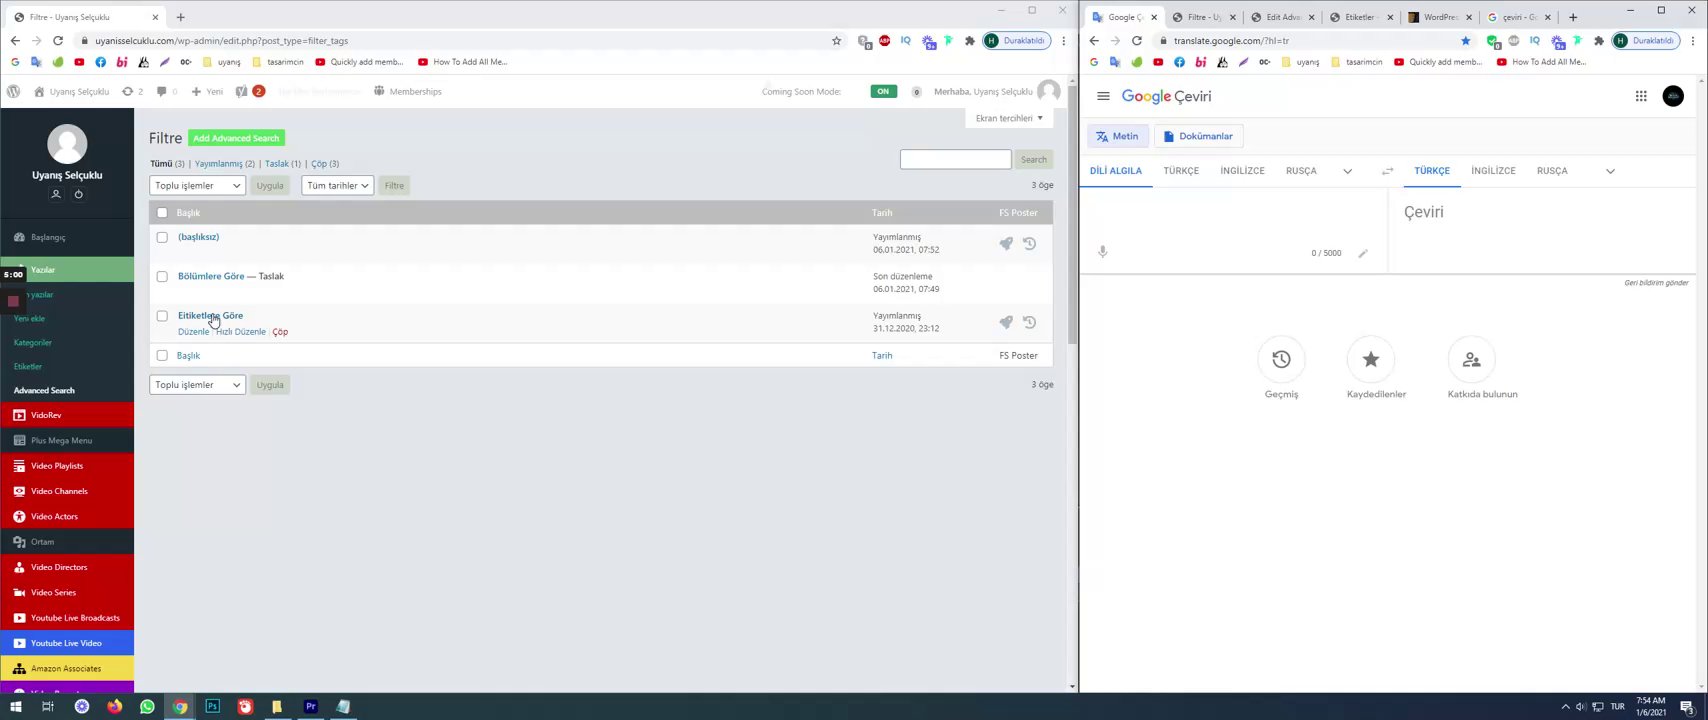The width and height of the screenshot is (1708, 720).
Task: Swap languages in Google Translate
Action: pyautogui.click(x=1387, y=171)
